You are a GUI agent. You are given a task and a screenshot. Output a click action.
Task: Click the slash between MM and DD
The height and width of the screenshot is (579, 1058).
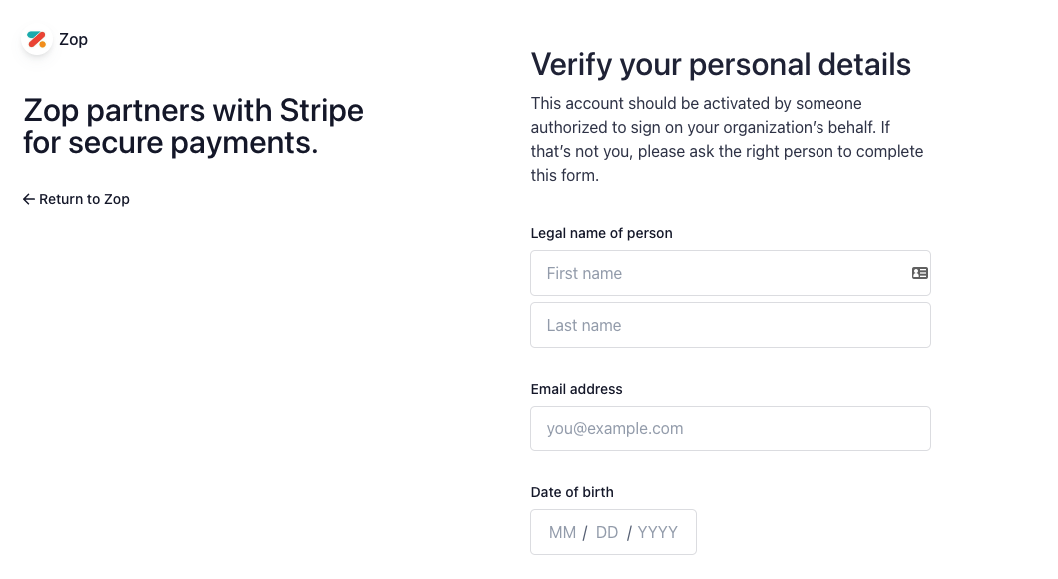click(x=585, y=533)
